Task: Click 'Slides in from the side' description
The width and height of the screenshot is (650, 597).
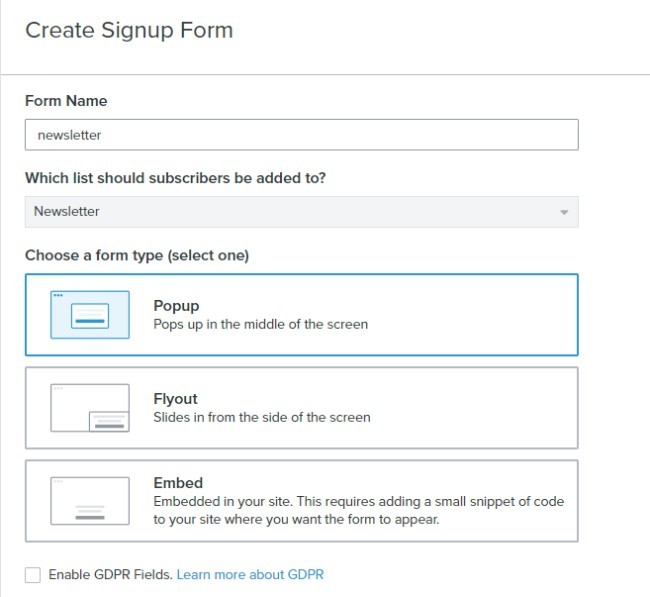Action: (x=261, y=417)
